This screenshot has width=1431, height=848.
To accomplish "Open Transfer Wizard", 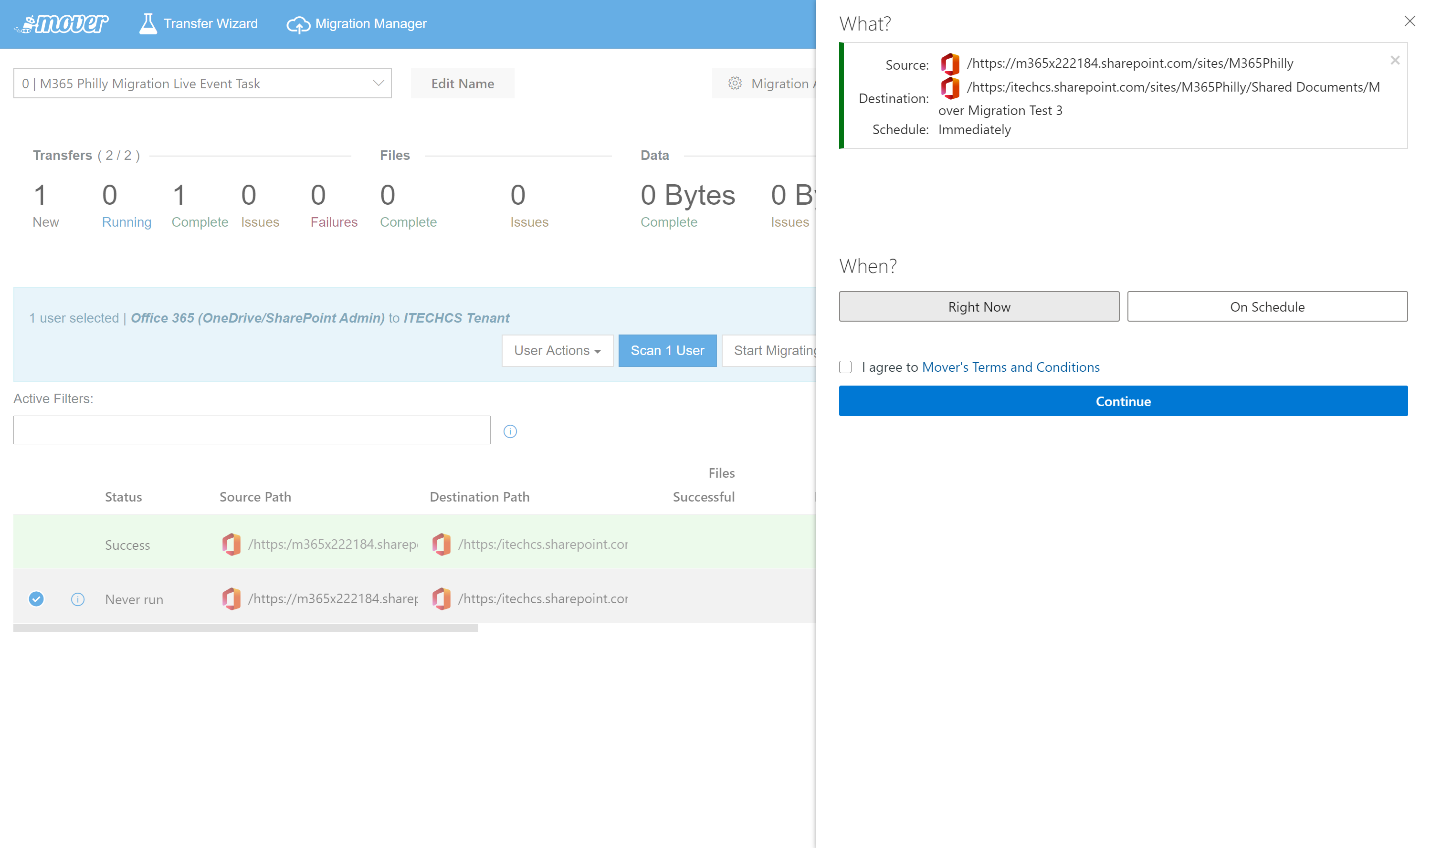I will (x=198, y=24).
